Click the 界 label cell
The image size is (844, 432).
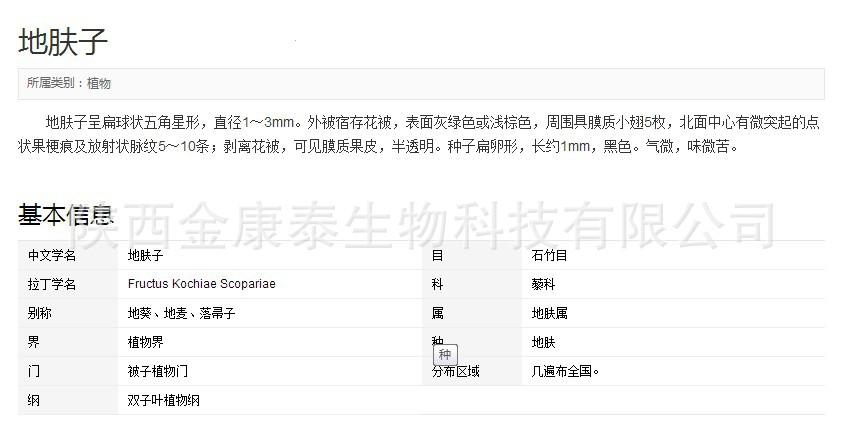[x=68, y=342]
